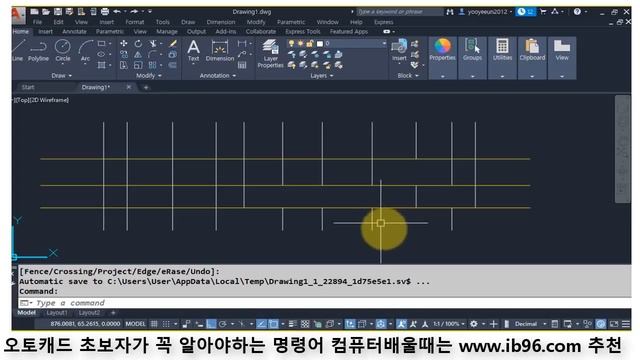Toggle Dynamic UCS in status bar
Viewport: 640px width, 360px height.
click(350, 324)
